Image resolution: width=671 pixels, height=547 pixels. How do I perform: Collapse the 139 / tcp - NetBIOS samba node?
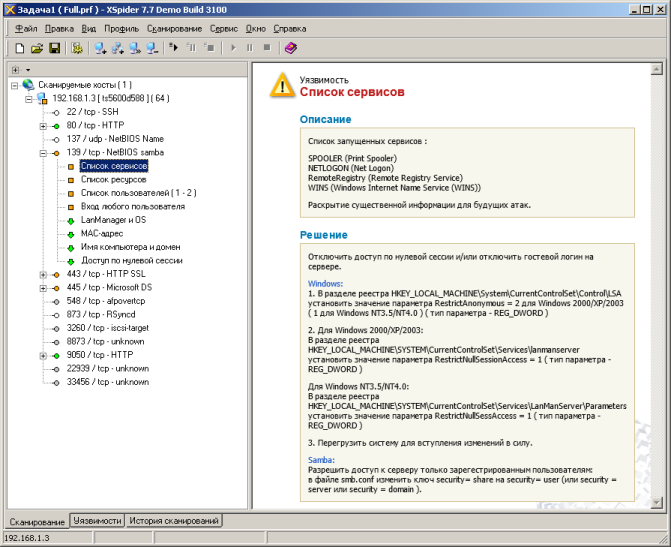[43, 153]
